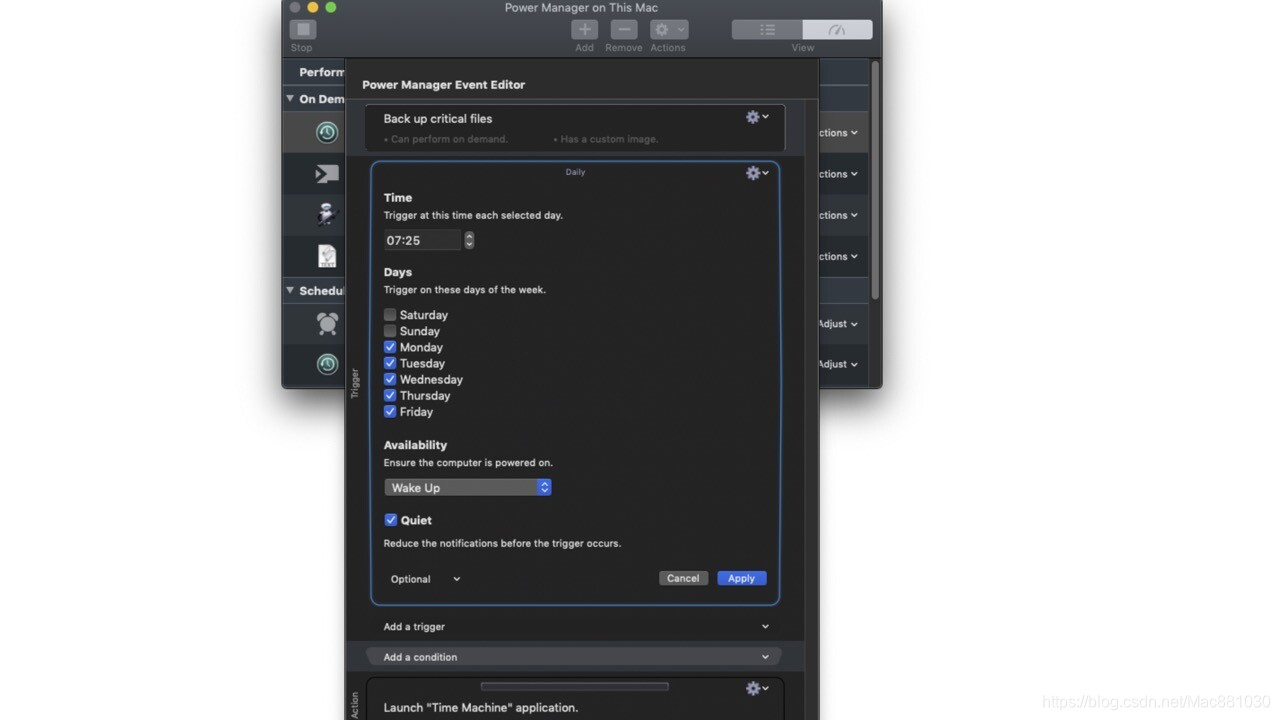Click the Daily trigger header label
The width and height of the screenshot is (1280, 720).
(x=575, y=172)
